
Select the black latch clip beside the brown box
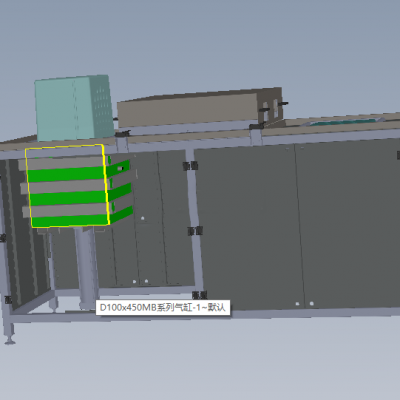click(283, 104)
